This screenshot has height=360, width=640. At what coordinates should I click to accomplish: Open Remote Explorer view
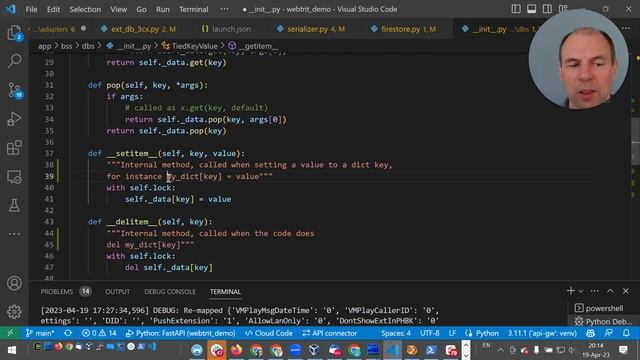[x=14, y=177]
